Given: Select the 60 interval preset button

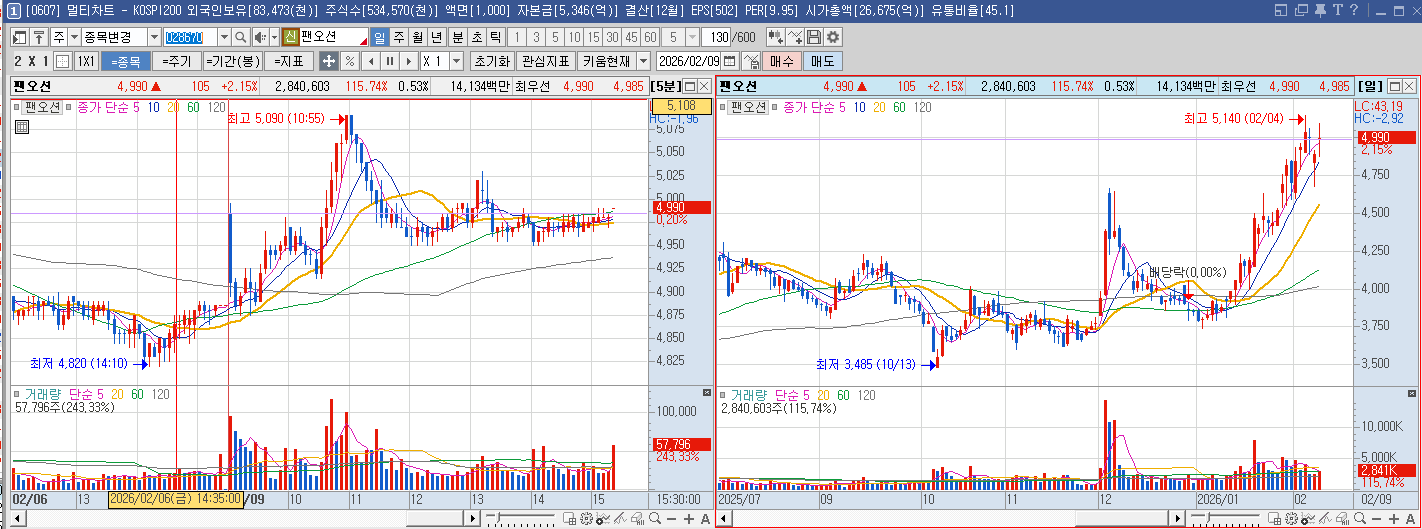Looking at the screenshot, I should [650, 37].
